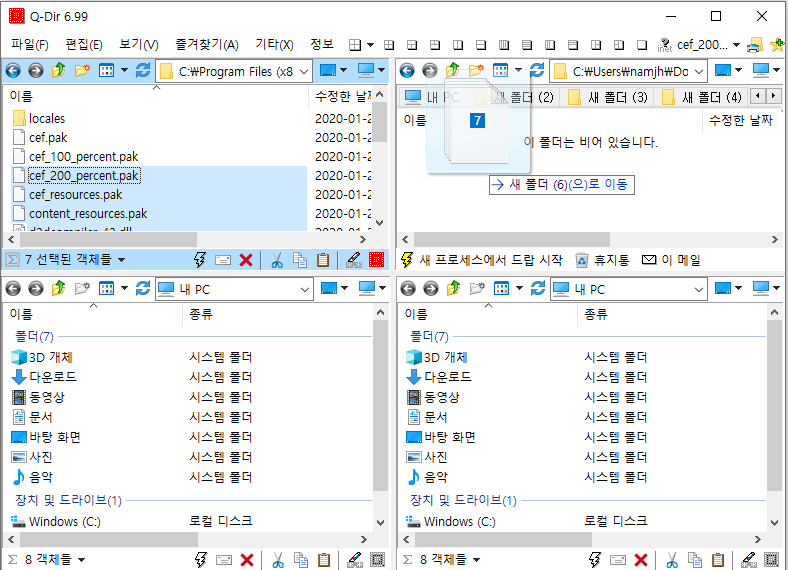The image size is (788, 570).
Task: Collapse 장치 및 드라이브(1) group in bottom-right pane
Action: point(463,500)
